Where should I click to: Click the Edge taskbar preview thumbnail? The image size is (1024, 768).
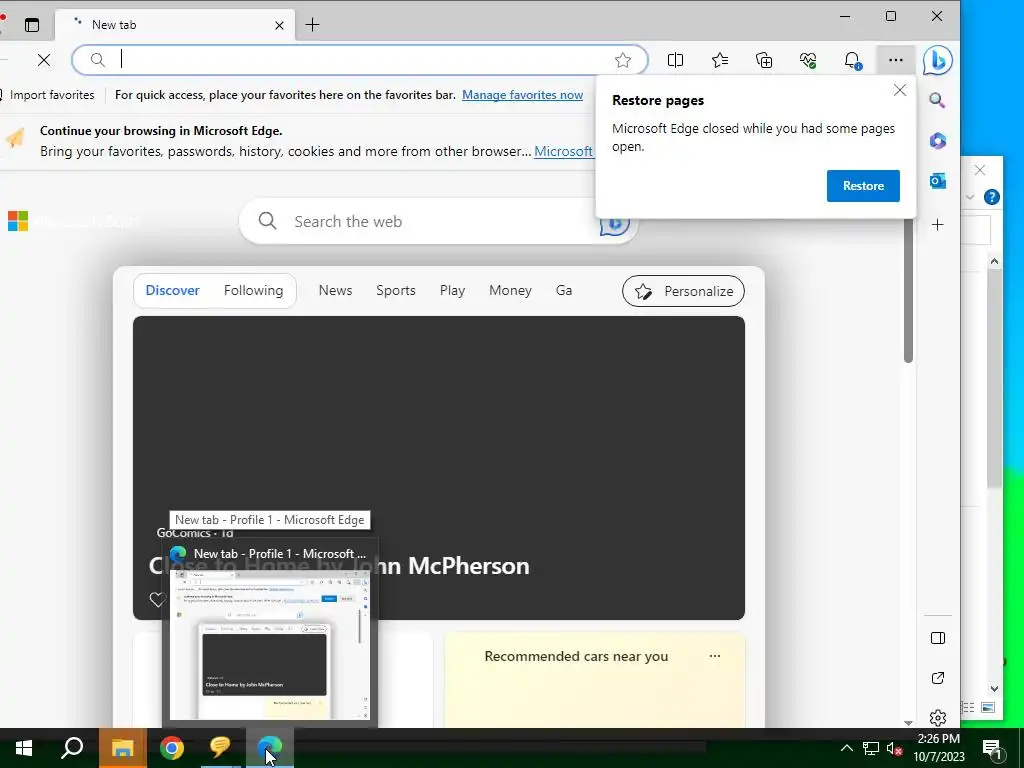tap(270, 645)
